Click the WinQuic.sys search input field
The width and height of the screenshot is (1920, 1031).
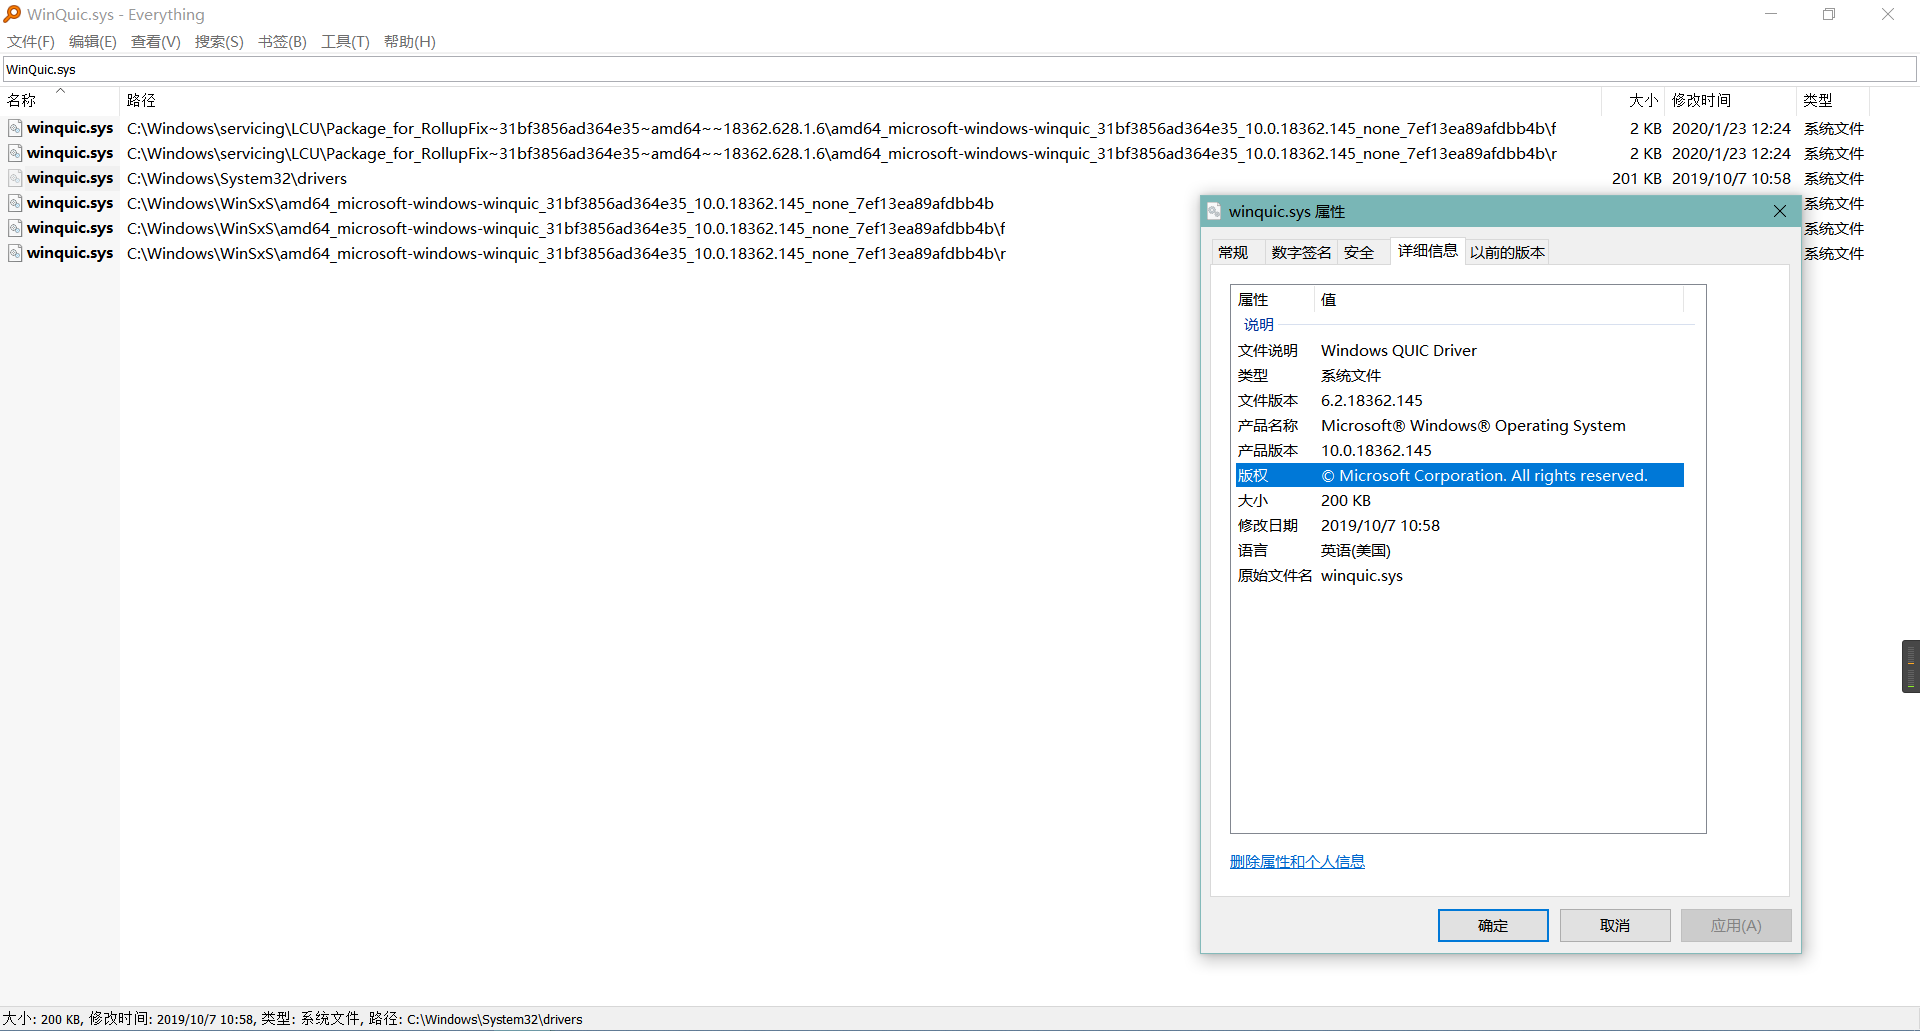pyautogui.click(x=958, y=69)
